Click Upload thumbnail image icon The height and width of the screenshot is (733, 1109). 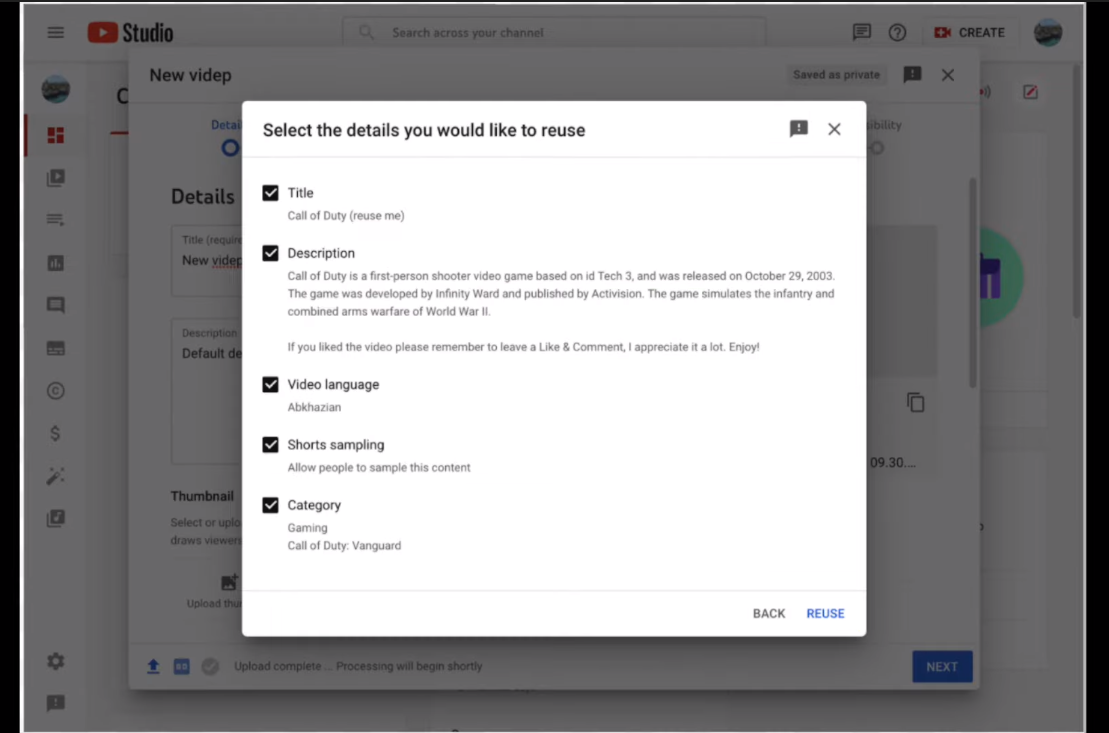pos(228,582)
